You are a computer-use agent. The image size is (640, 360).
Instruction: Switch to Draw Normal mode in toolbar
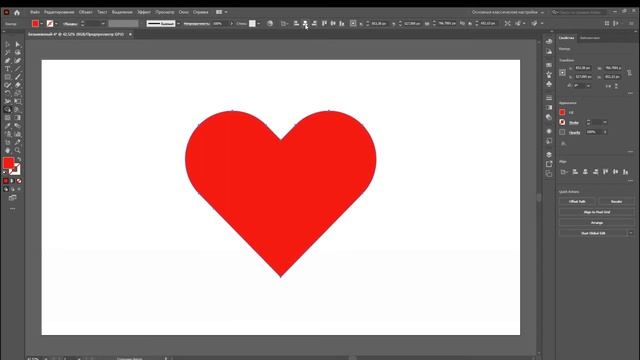6,189
